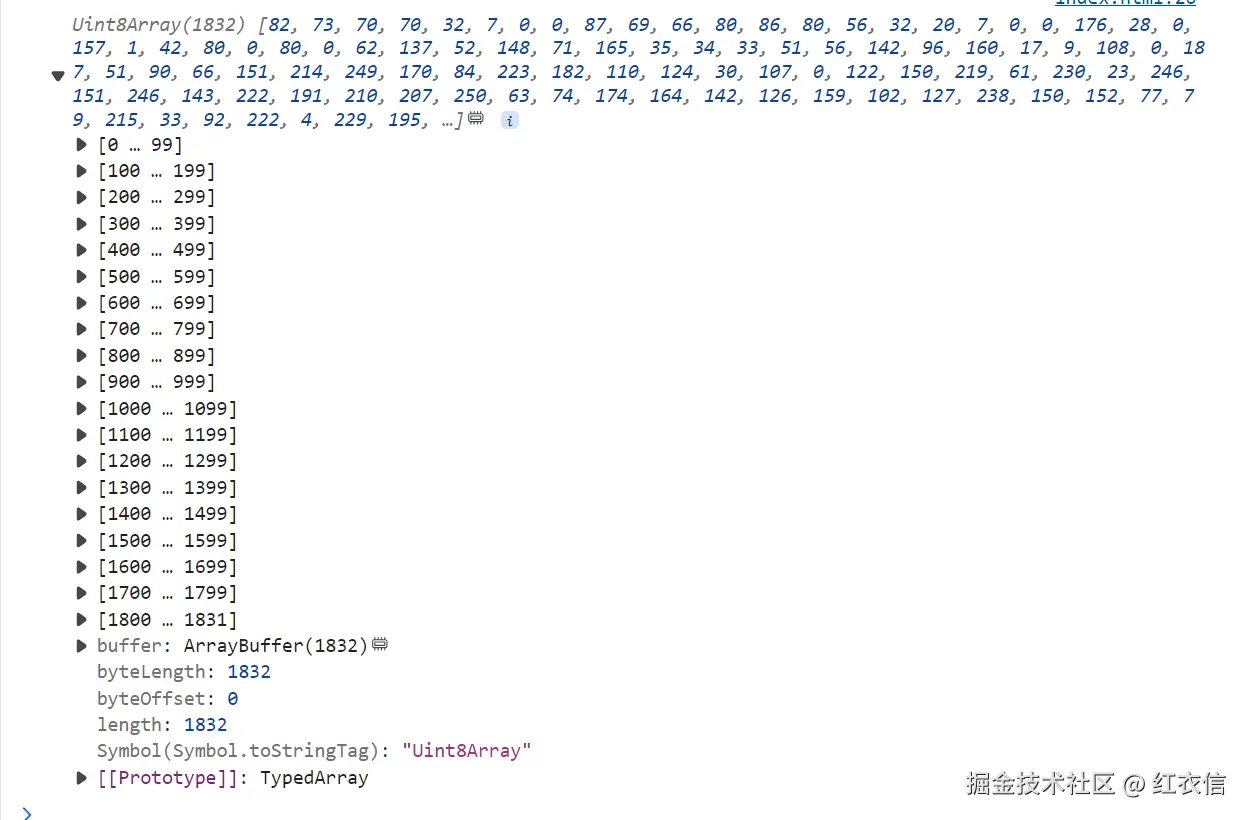1249x820 pixels.
Task: Click the [1600 … 1699] tree row
Action: click(167, 567)
